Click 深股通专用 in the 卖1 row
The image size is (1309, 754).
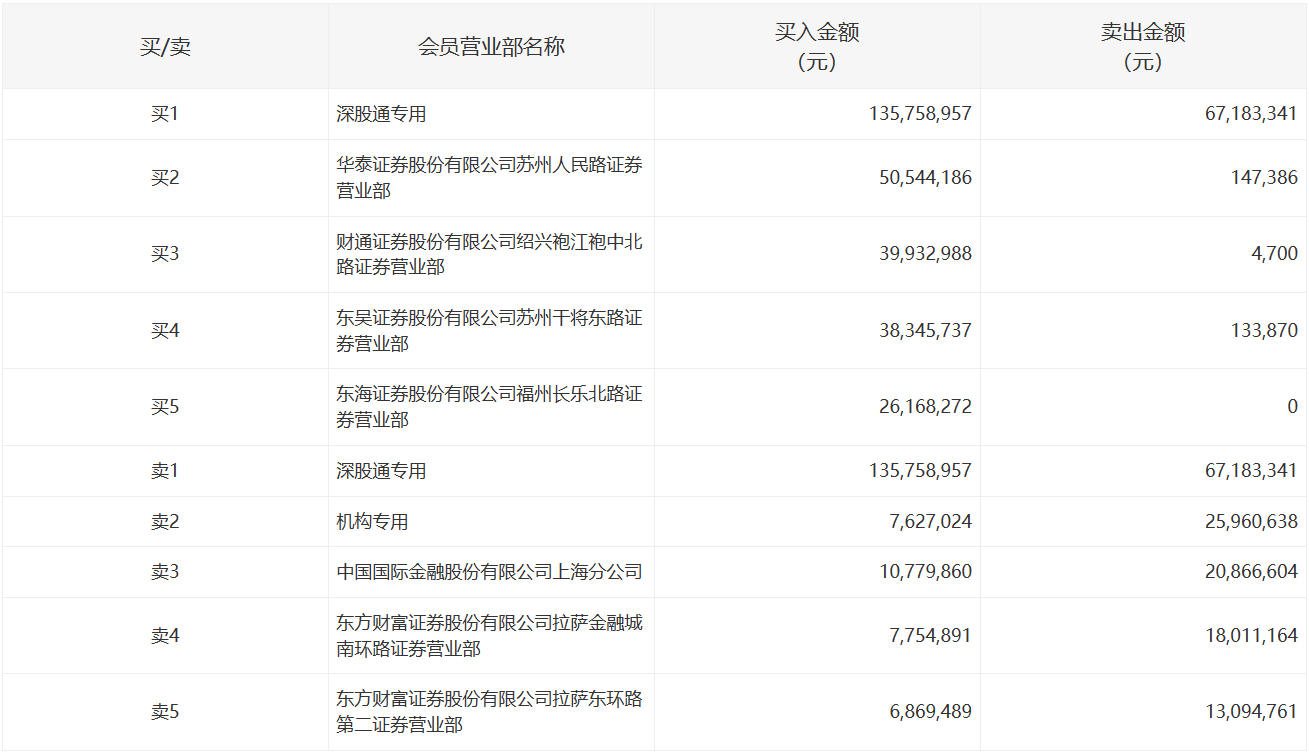pos(381,471)
